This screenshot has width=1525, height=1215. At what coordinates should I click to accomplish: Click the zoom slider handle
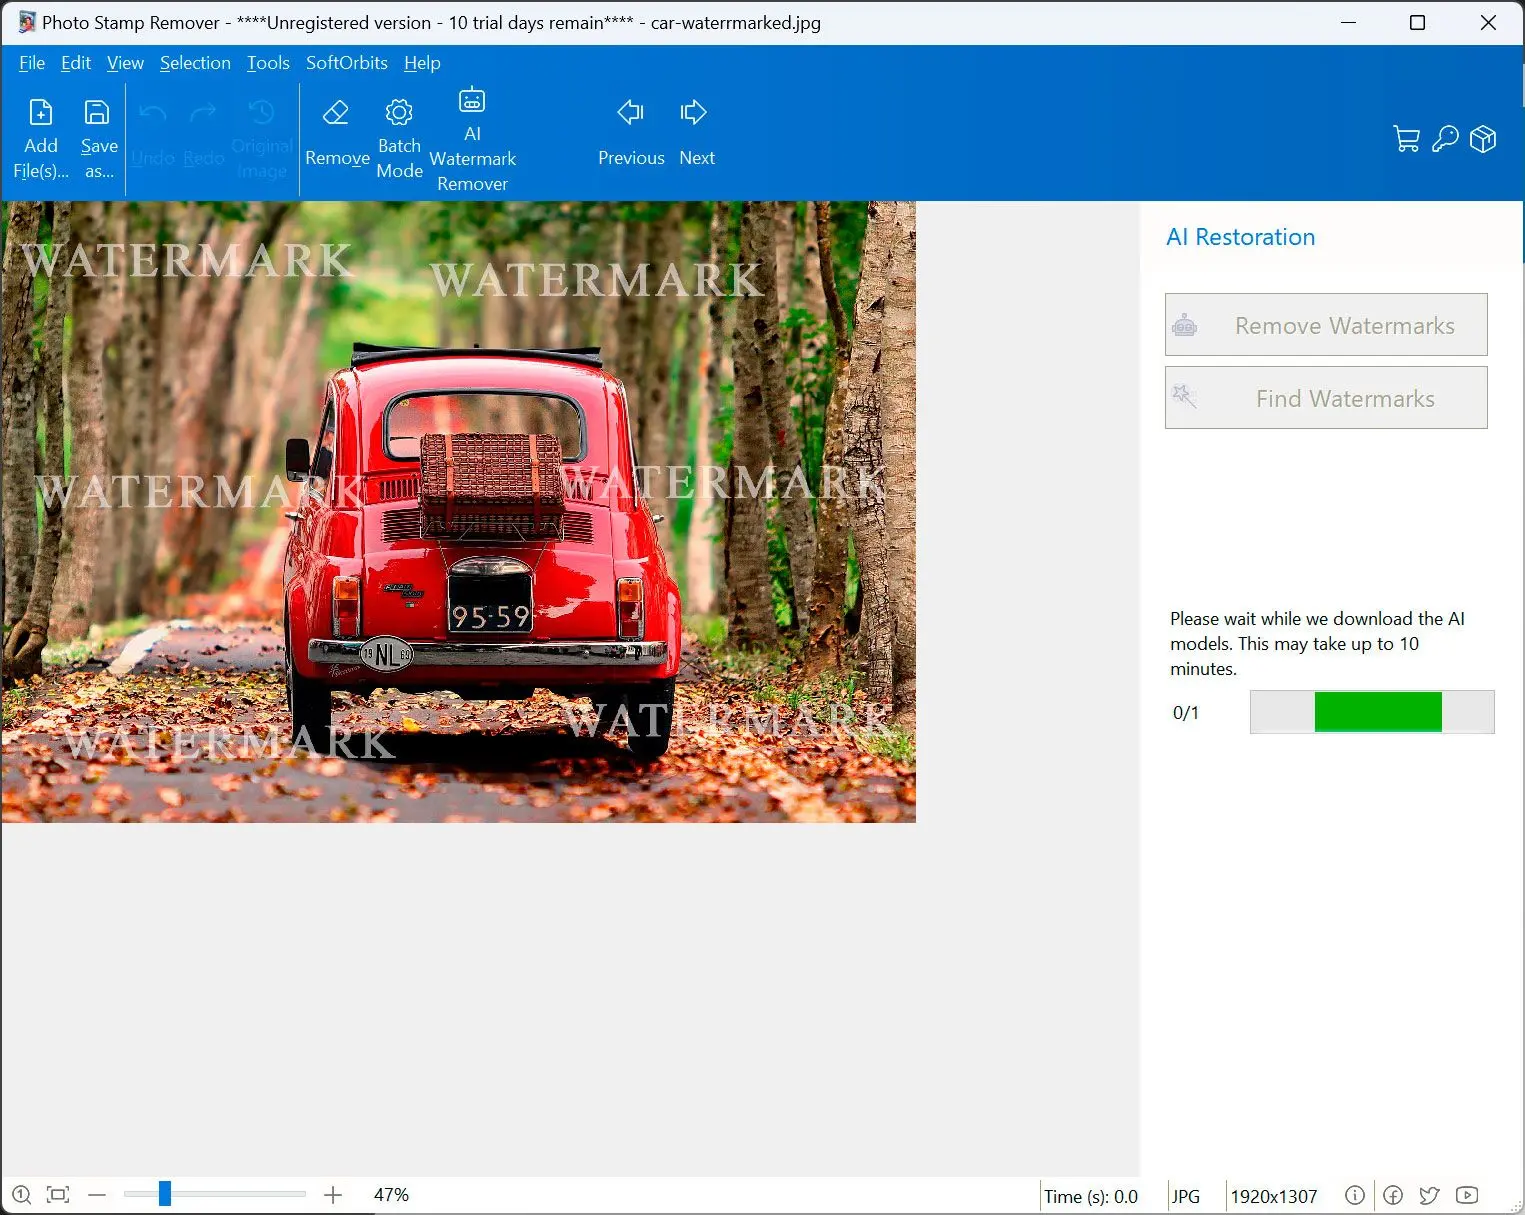coord(165,1194)
